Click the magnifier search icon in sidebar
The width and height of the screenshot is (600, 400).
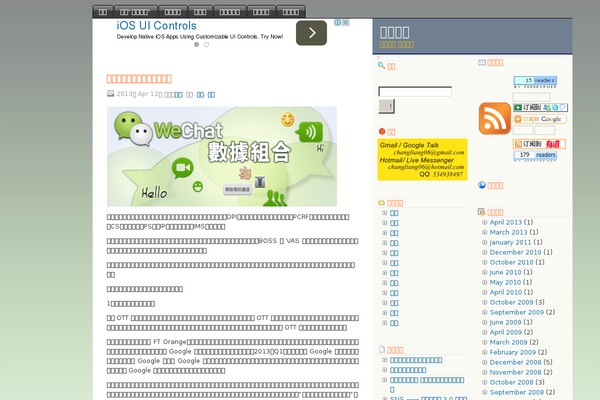click(381, 65)
